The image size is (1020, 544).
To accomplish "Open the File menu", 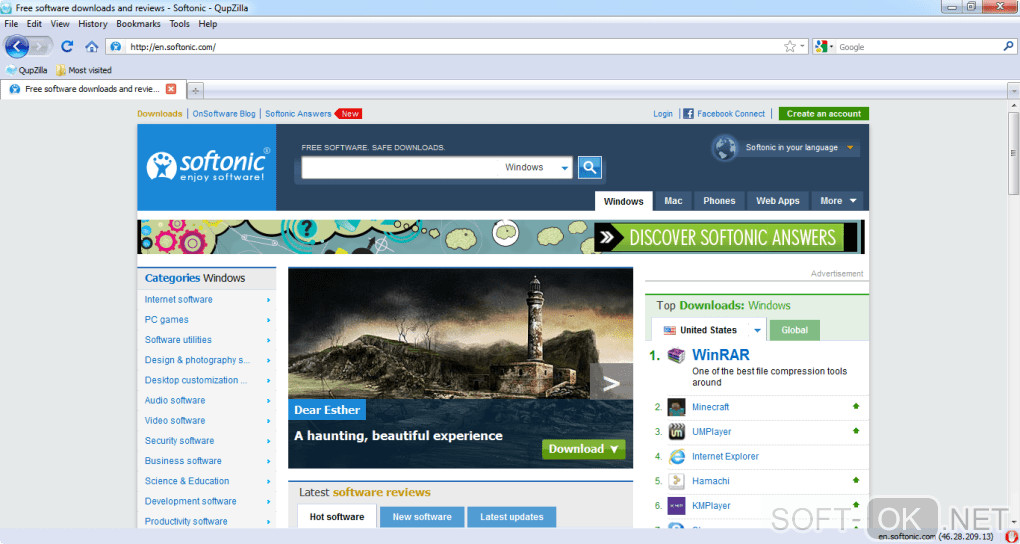I will tap(11, 24).
